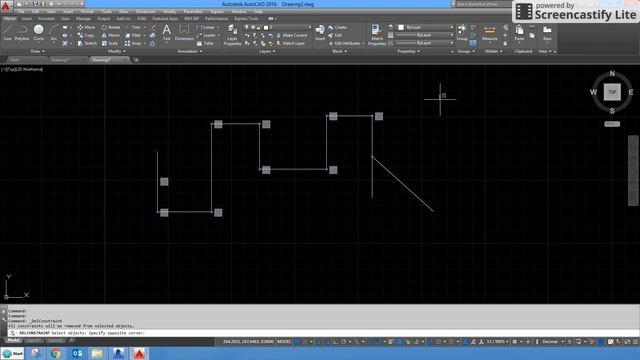640x360 pixels.
Task: Switch to the Annotate ribbon tab
Action: click(46, 18)
